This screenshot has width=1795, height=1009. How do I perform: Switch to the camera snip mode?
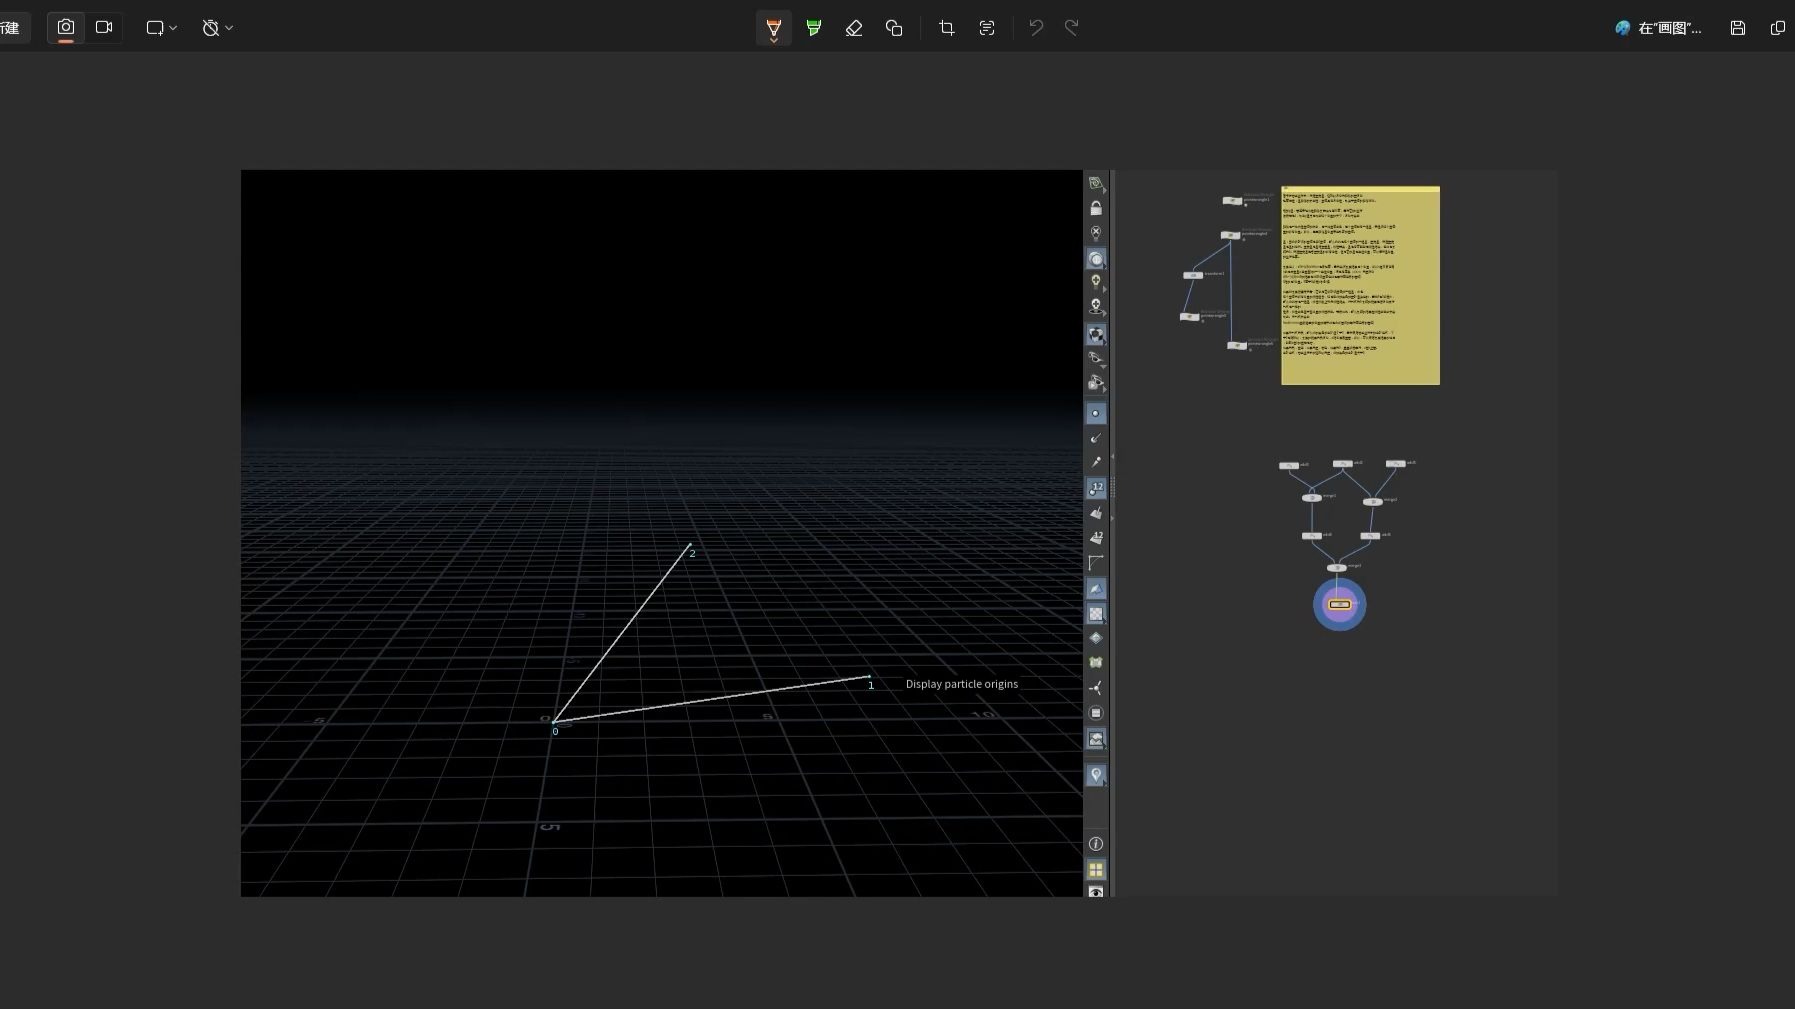pyautogui.click(x=66, y=28)
